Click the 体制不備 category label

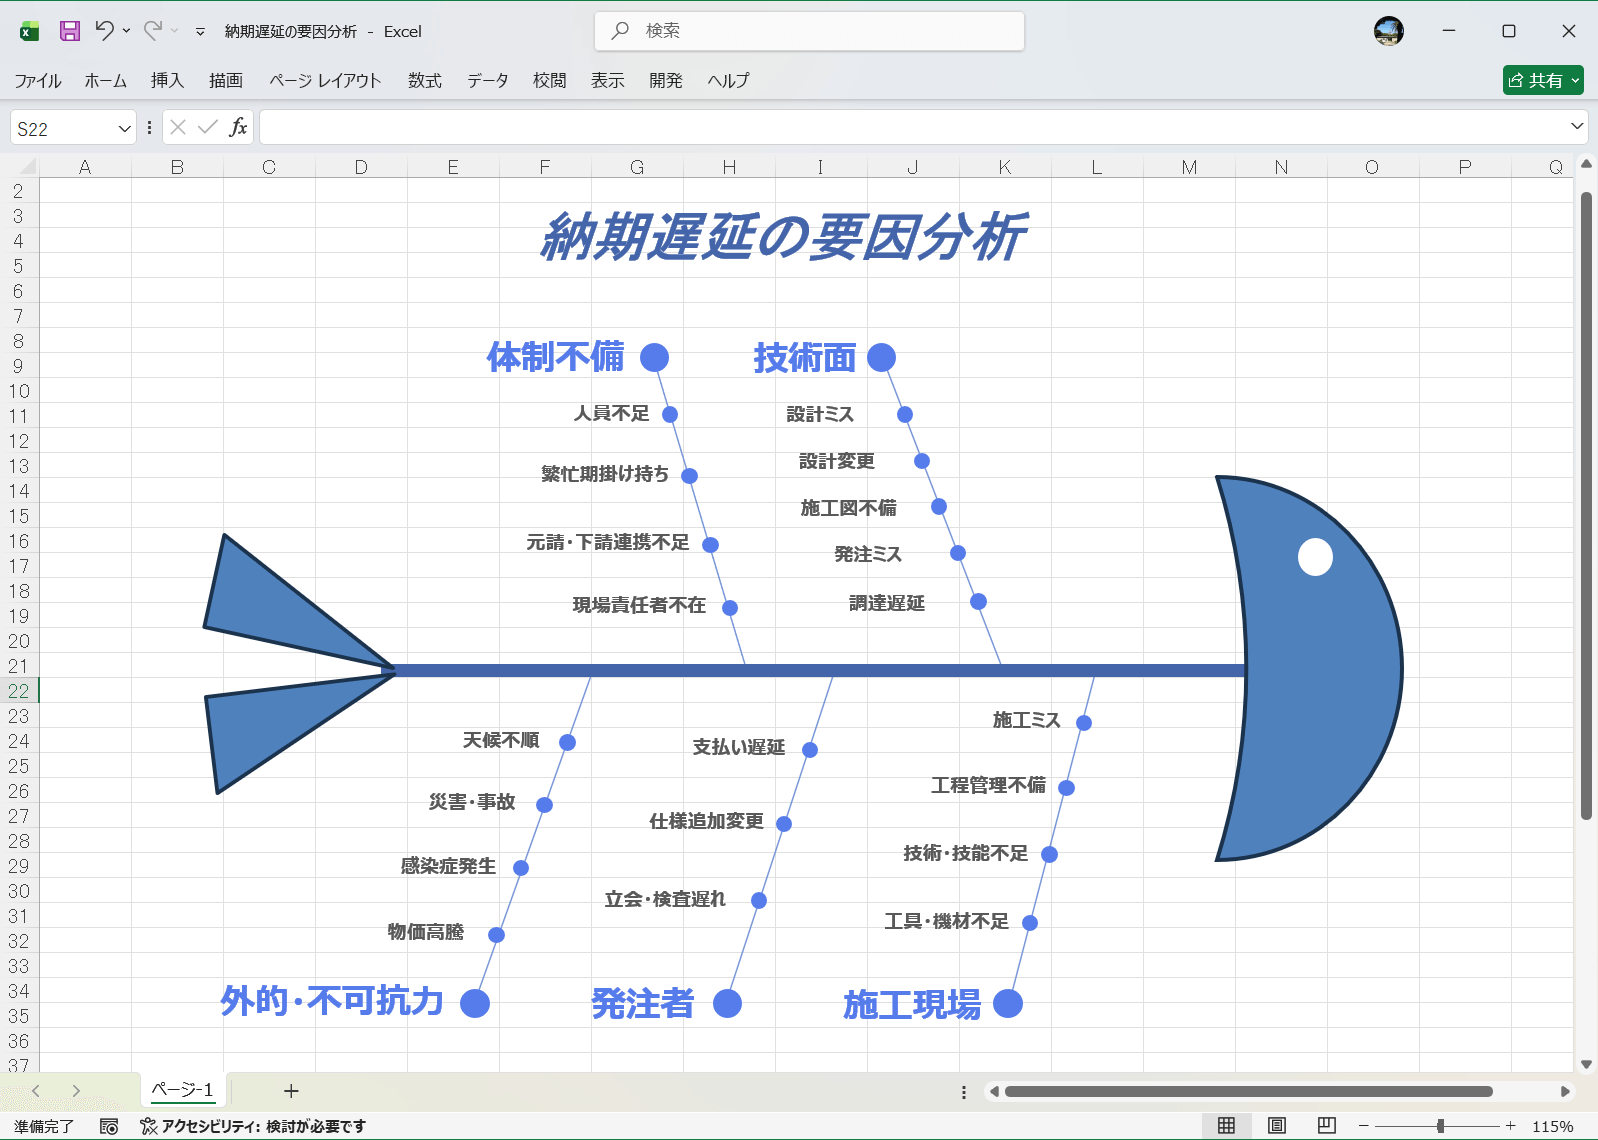click(x=555, y=357)
